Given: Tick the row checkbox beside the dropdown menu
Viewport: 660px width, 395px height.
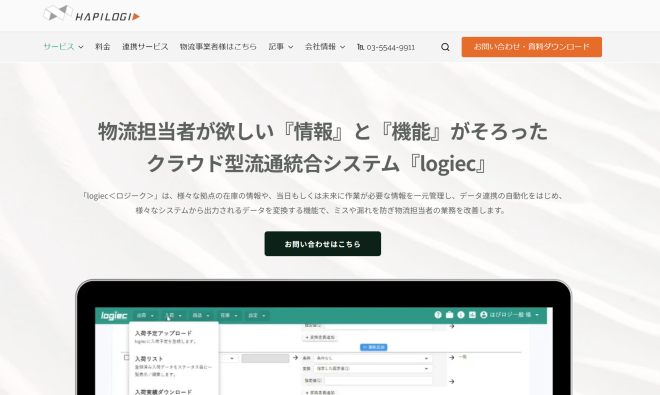Looking at the screenshot, I should coord(126,358).
